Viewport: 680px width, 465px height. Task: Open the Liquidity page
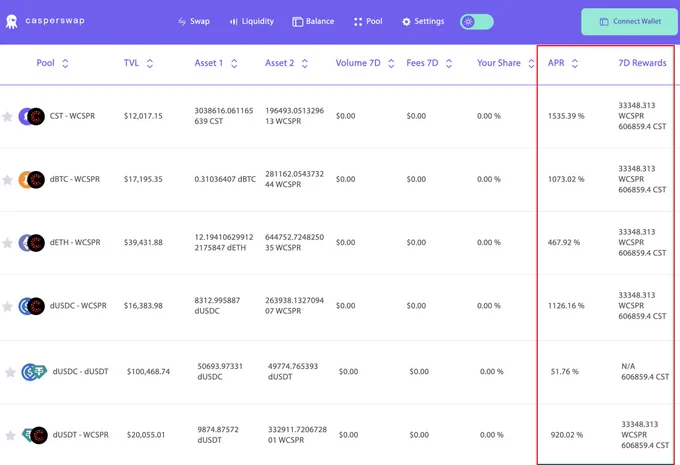click(x=252, y=21)
